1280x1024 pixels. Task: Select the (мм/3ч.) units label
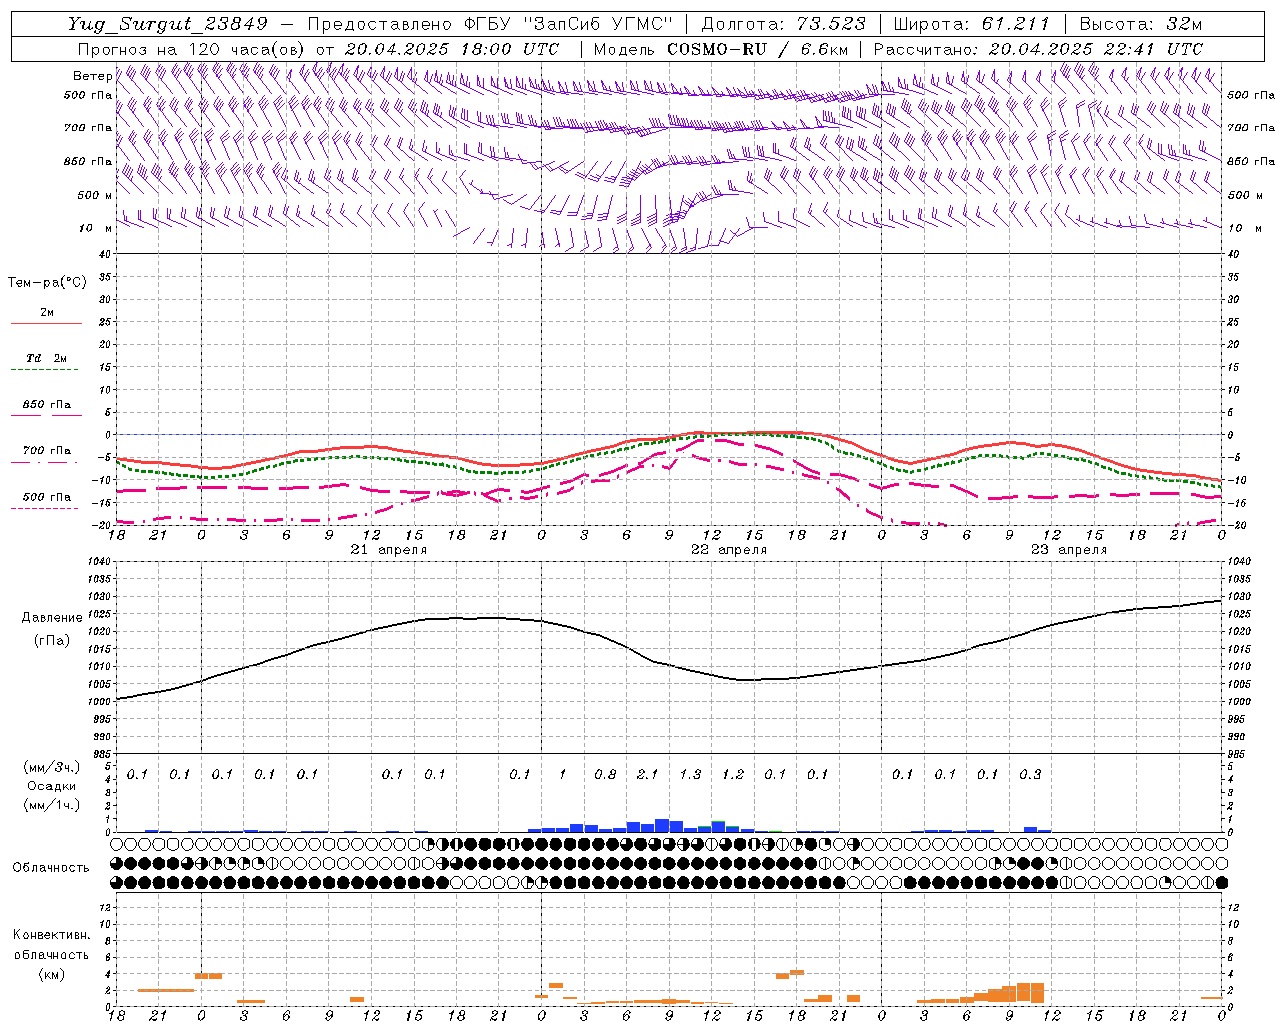point(52,767)
